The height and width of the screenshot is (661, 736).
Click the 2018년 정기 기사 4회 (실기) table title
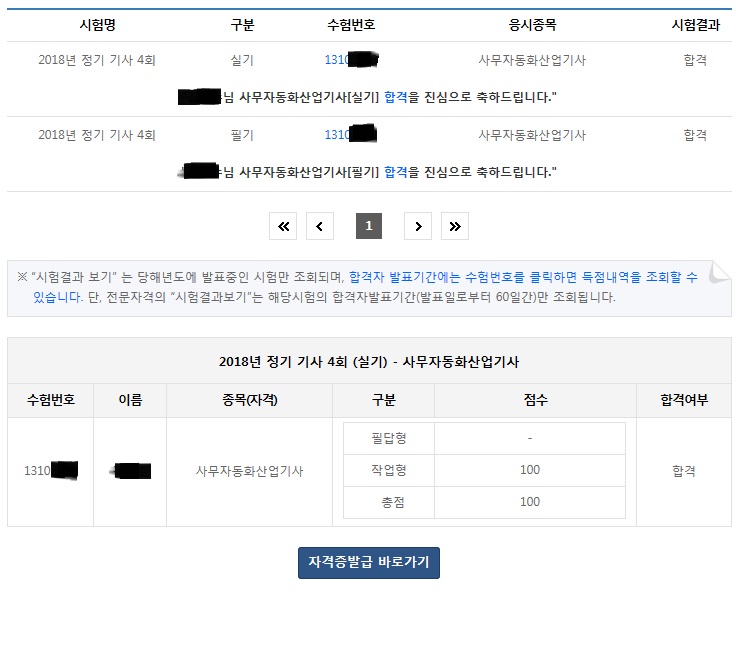tap(368, 361)
